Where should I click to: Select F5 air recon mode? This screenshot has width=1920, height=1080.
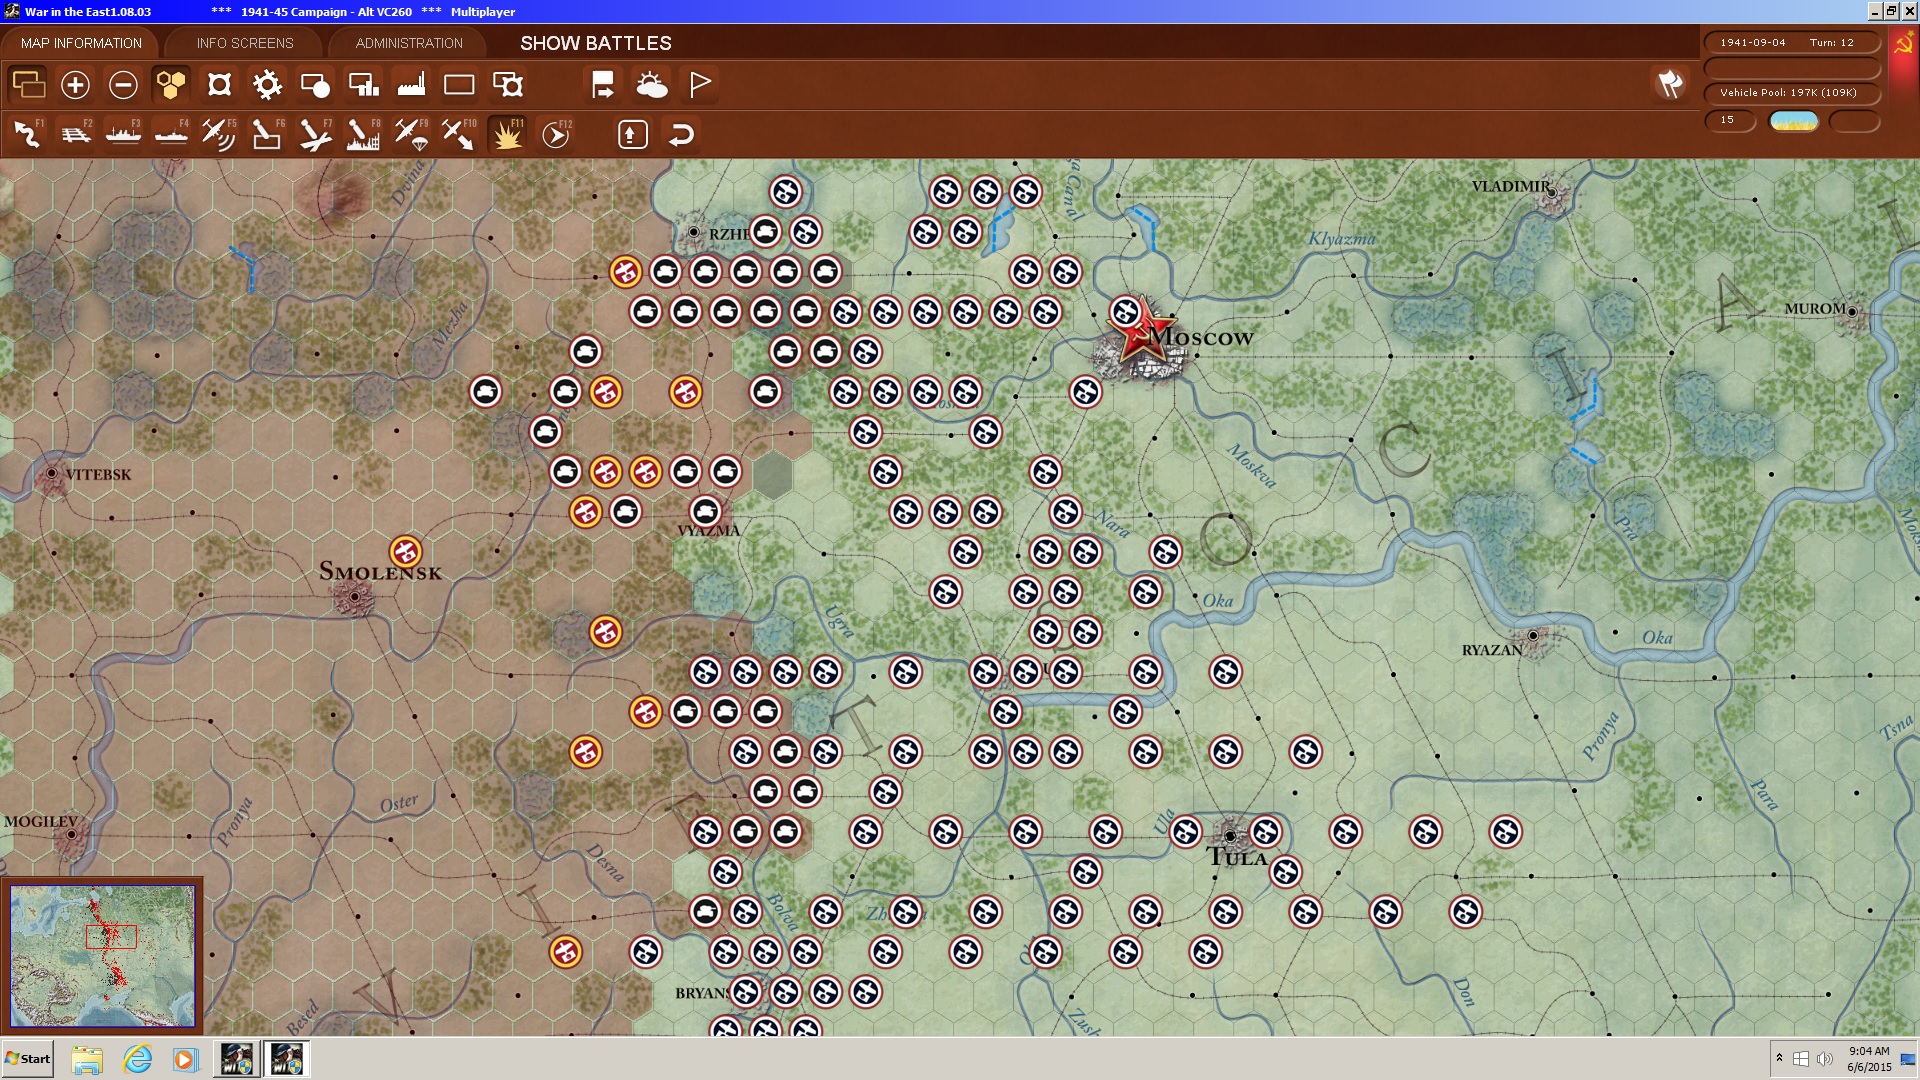(x=219, y=134)
